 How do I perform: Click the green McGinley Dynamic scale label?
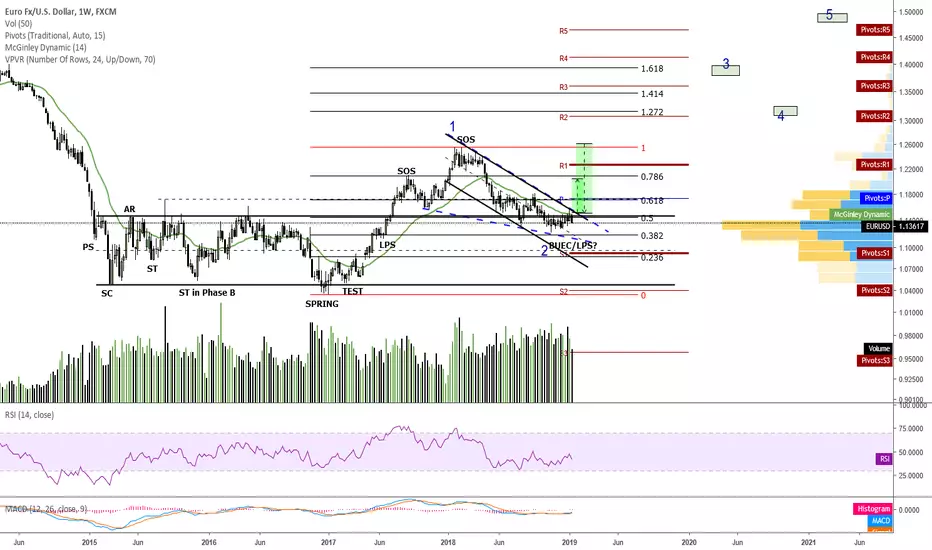click(861, 215)
